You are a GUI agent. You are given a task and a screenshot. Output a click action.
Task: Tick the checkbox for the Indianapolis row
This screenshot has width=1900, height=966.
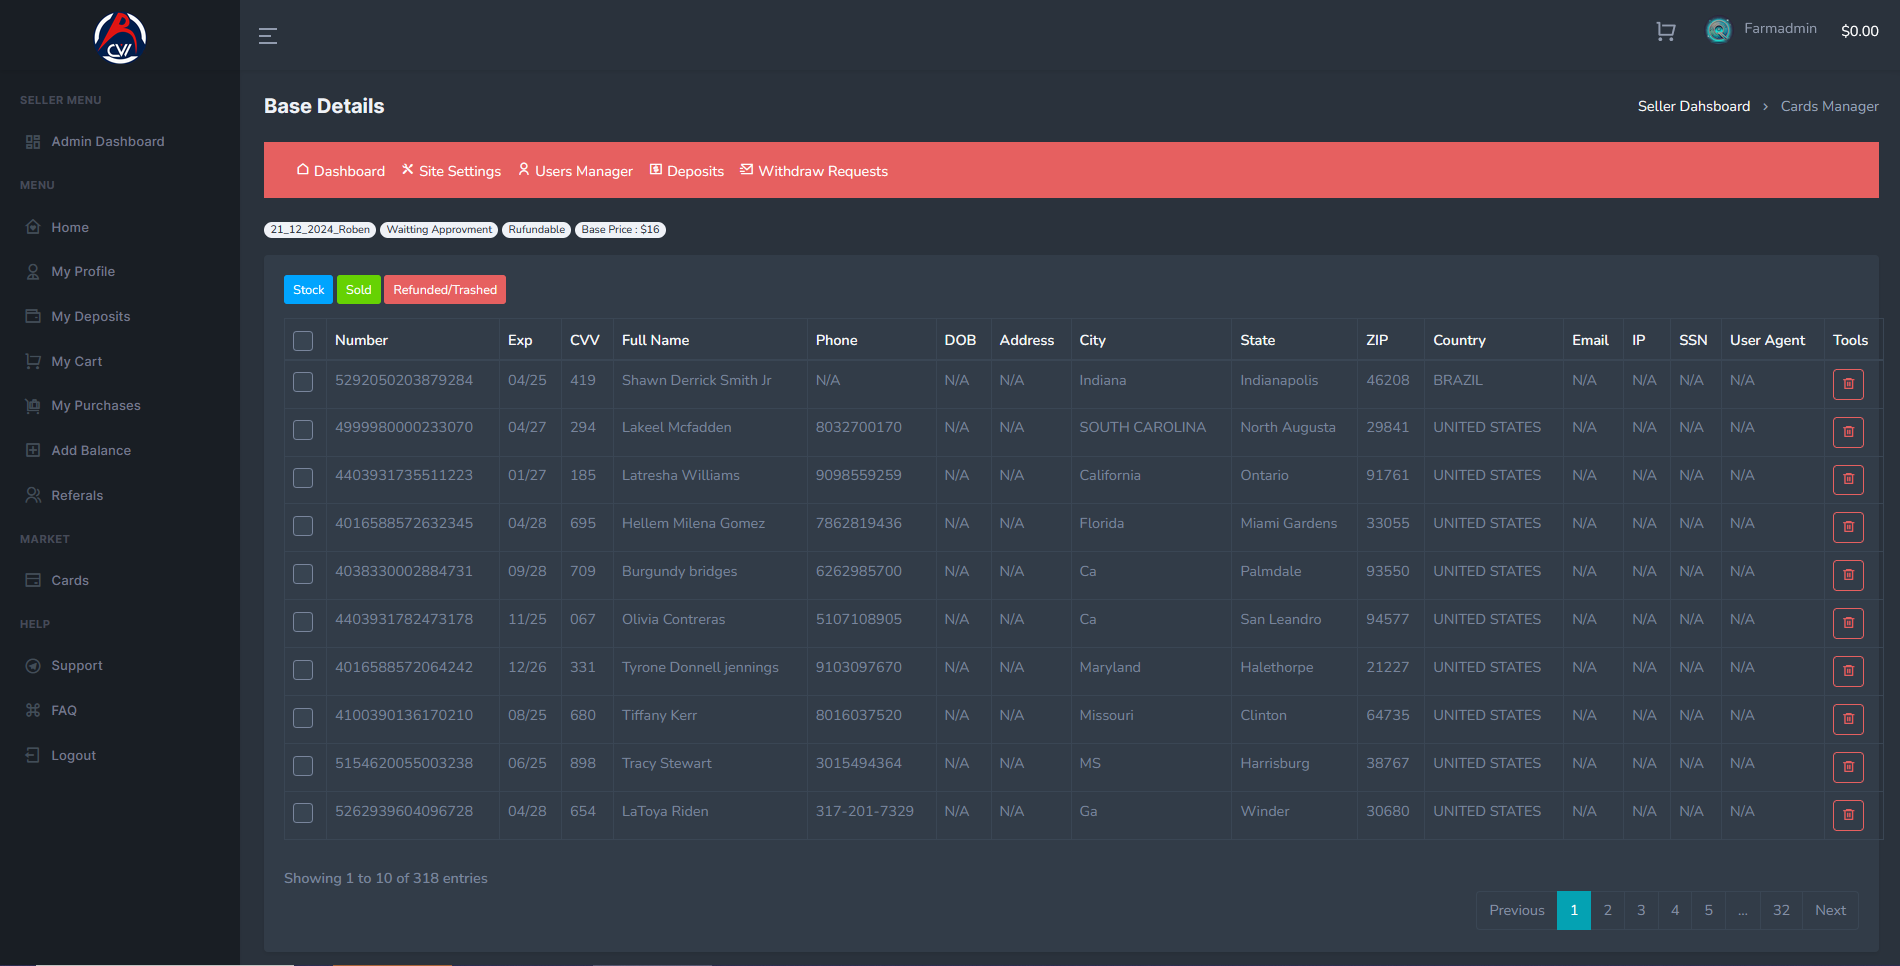point(303,382)
